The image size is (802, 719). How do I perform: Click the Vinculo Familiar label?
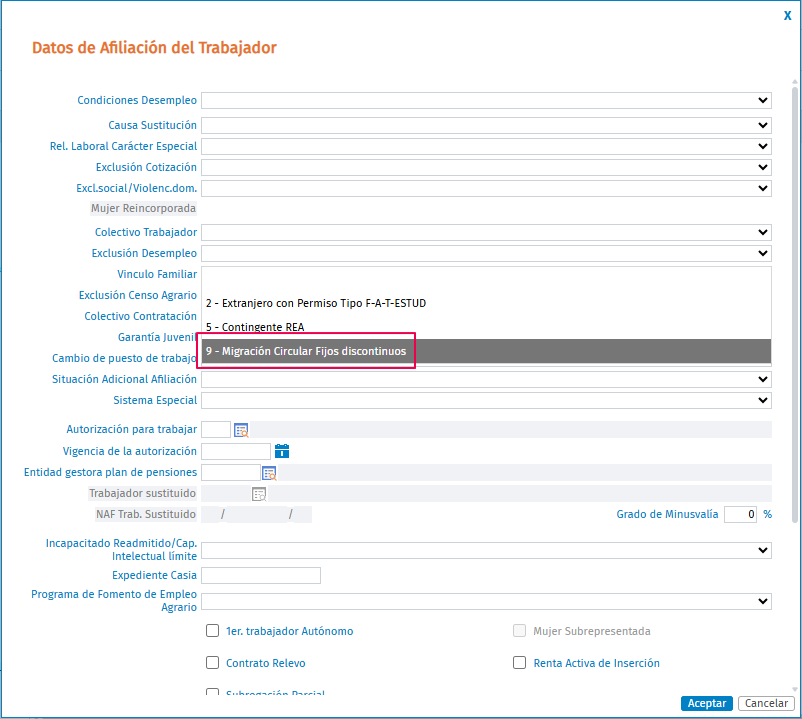[157, 274]
